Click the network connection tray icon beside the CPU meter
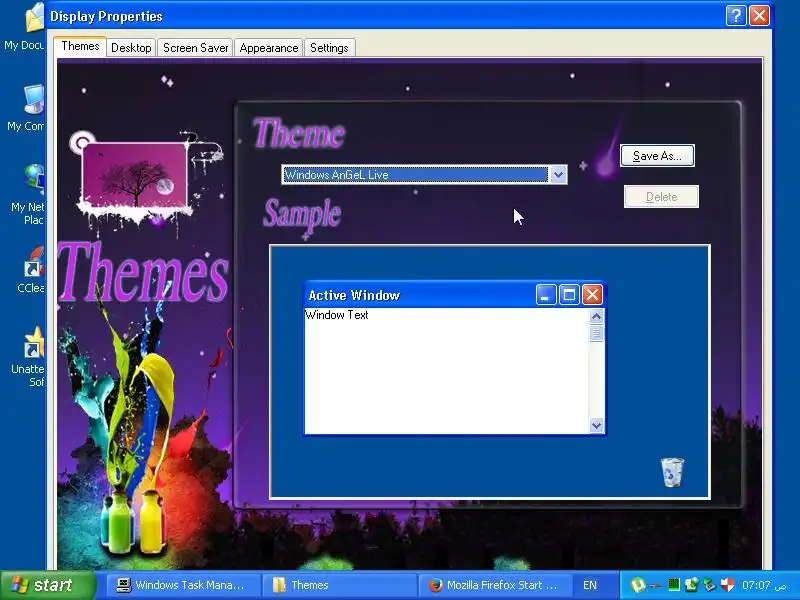Viewport: 800px width, 600px height. 691,585
